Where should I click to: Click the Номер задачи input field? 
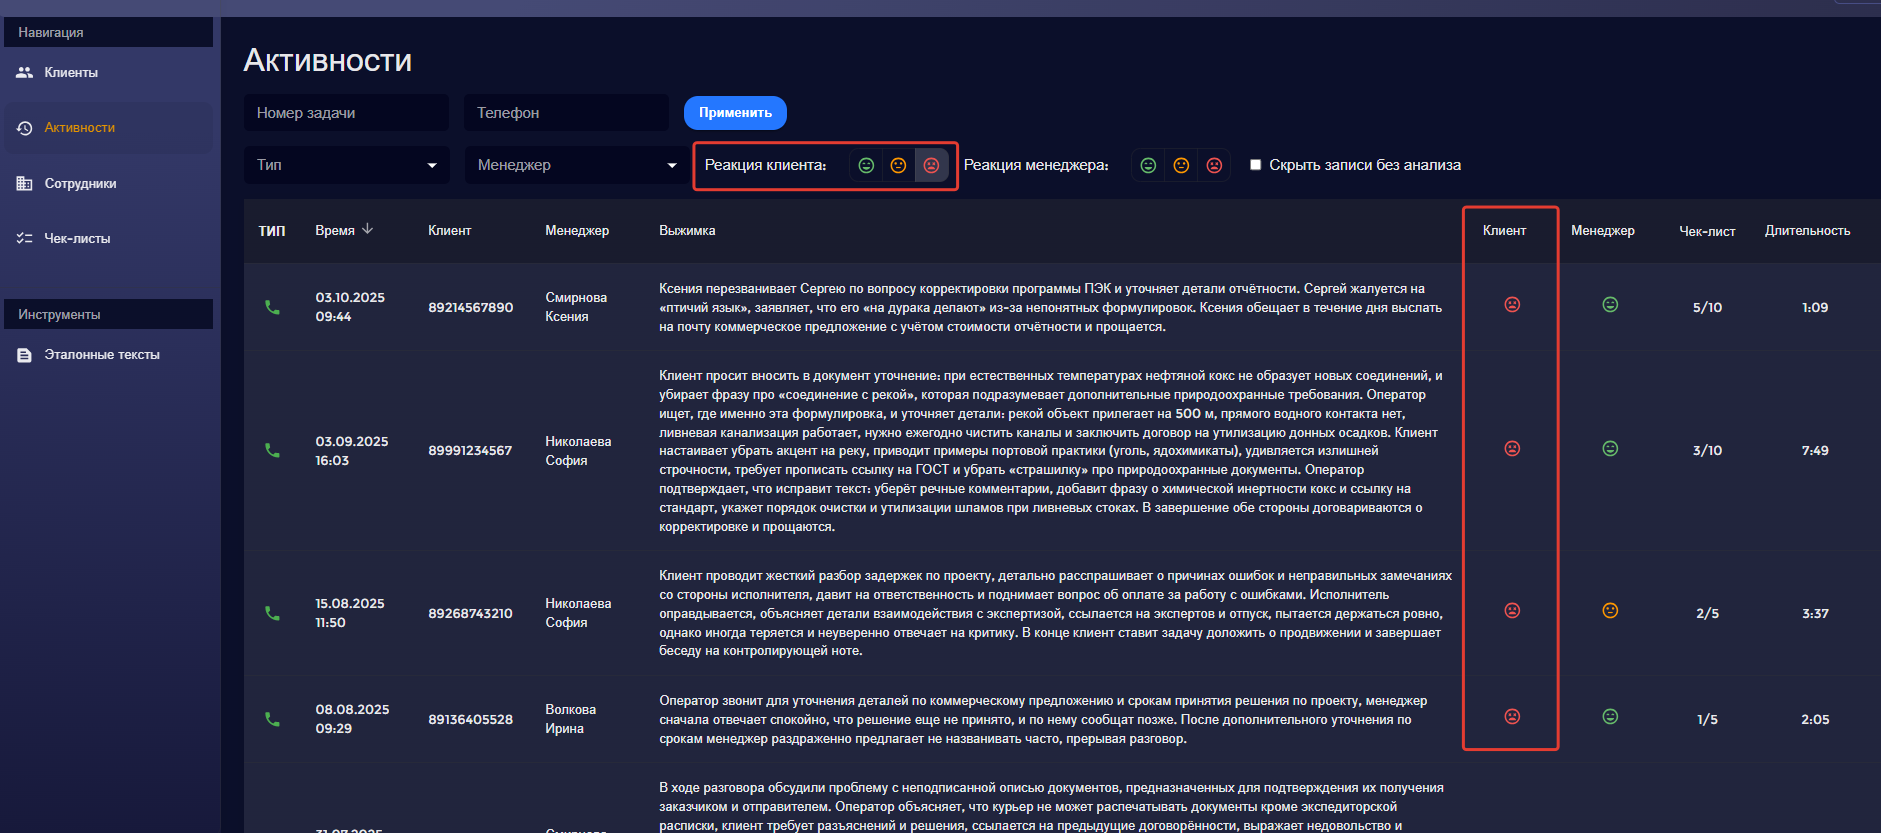coord(346,113)
